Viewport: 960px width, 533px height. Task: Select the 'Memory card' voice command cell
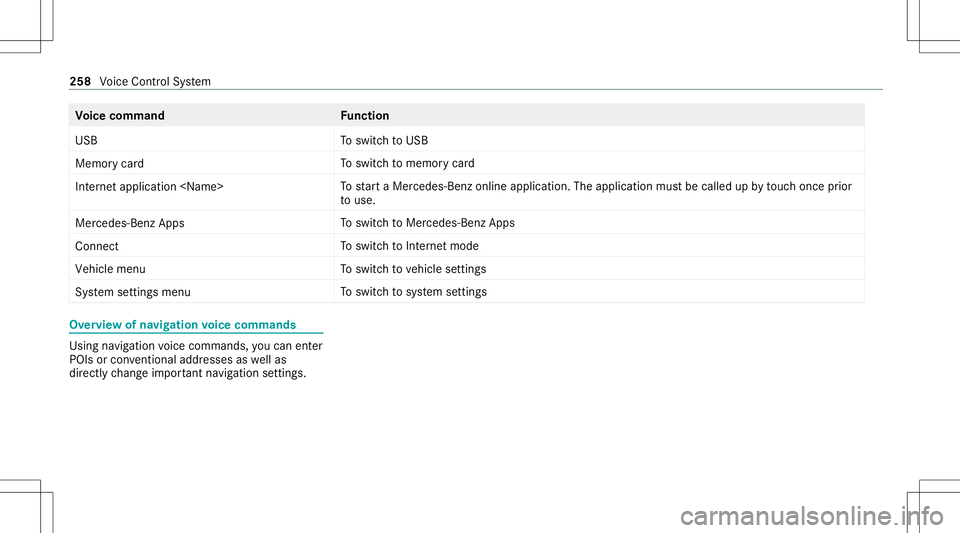(x=201, y=163)
